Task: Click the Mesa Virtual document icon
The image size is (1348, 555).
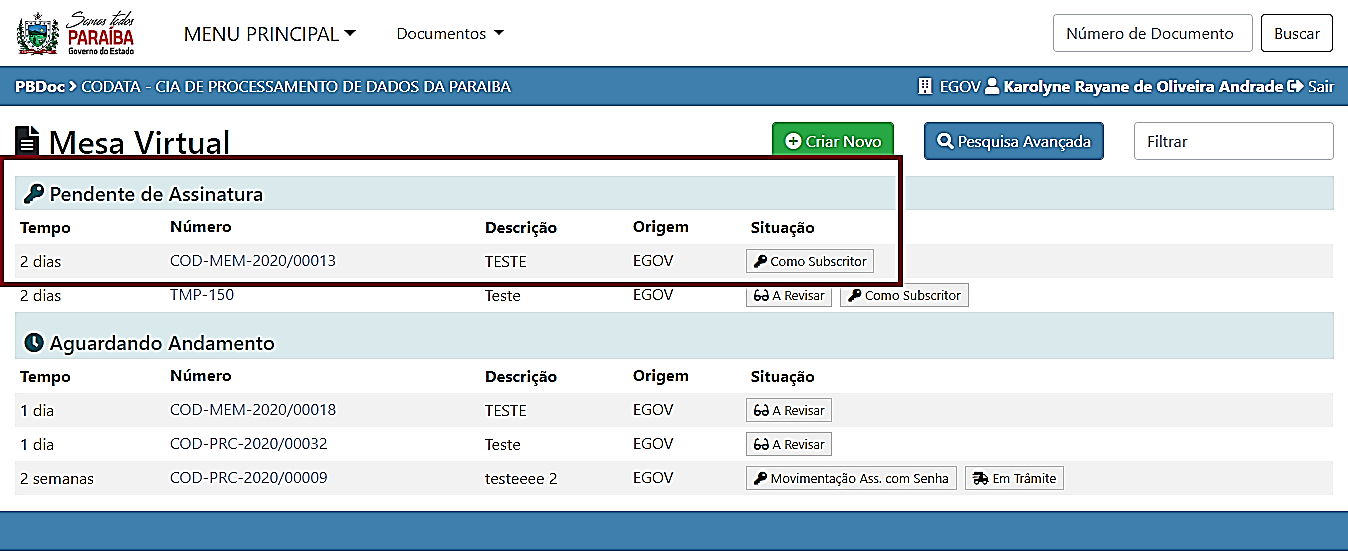Action: pyautogui.click(x=28, y=142)
